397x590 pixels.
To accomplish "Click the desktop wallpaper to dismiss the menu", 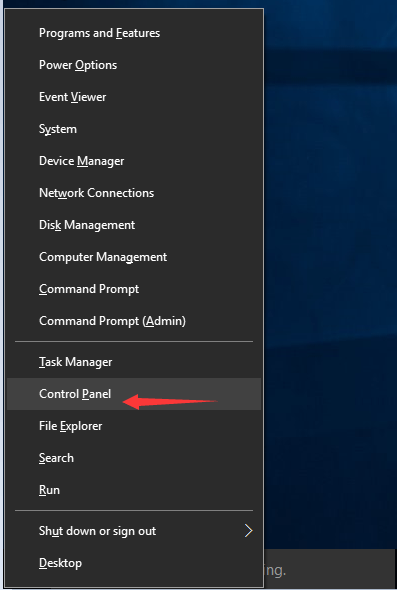I will point(330,263).
